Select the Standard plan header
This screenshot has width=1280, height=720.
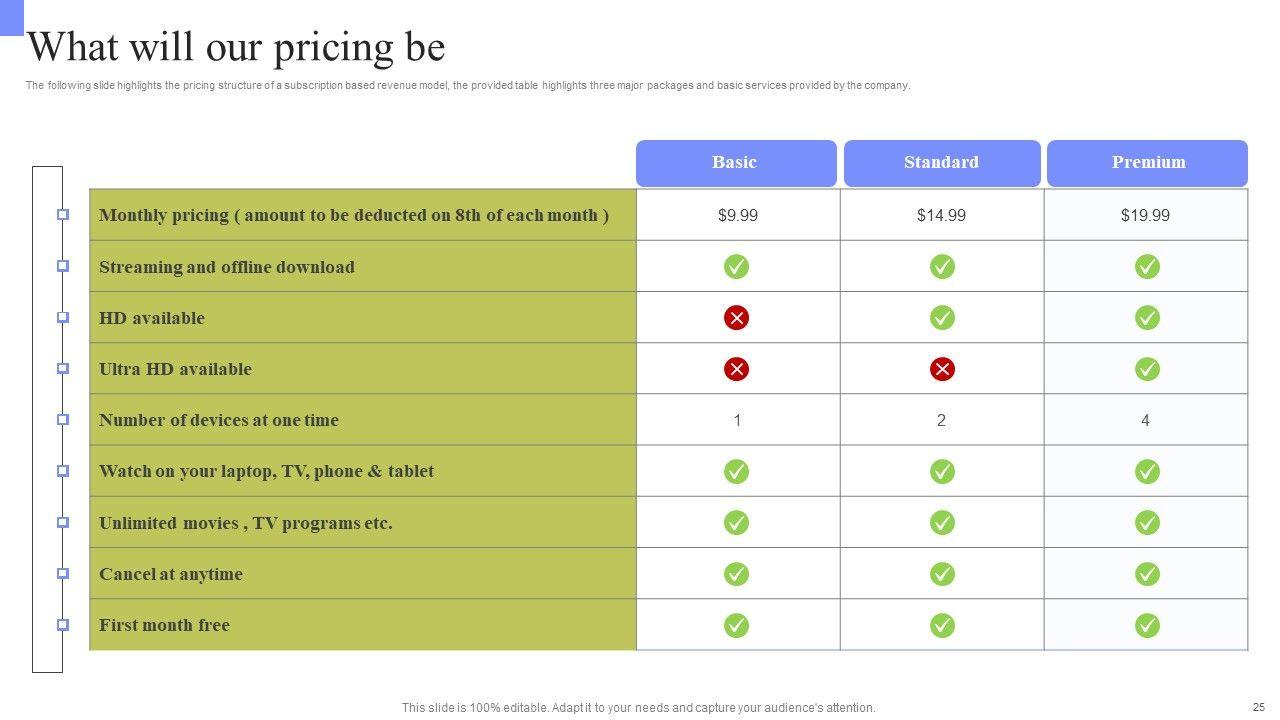point(941,163)
